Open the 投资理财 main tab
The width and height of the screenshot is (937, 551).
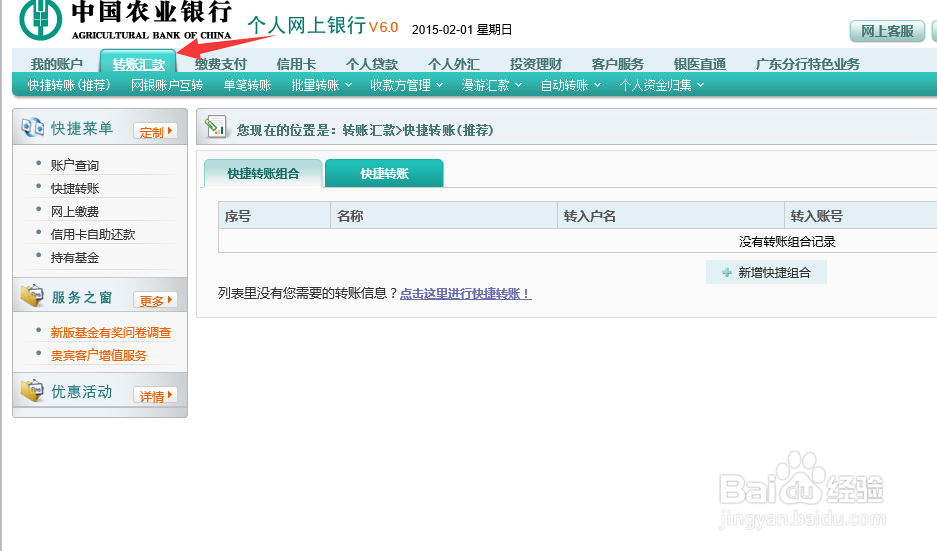pos(535,64)
